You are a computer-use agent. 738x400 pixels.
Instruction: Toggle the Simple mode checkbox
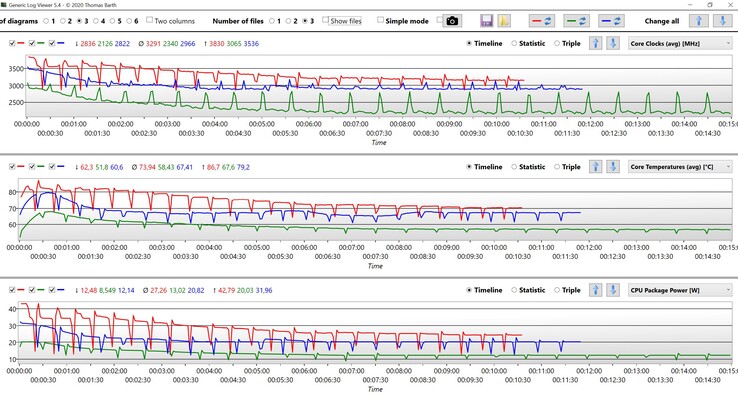(380, 21)
